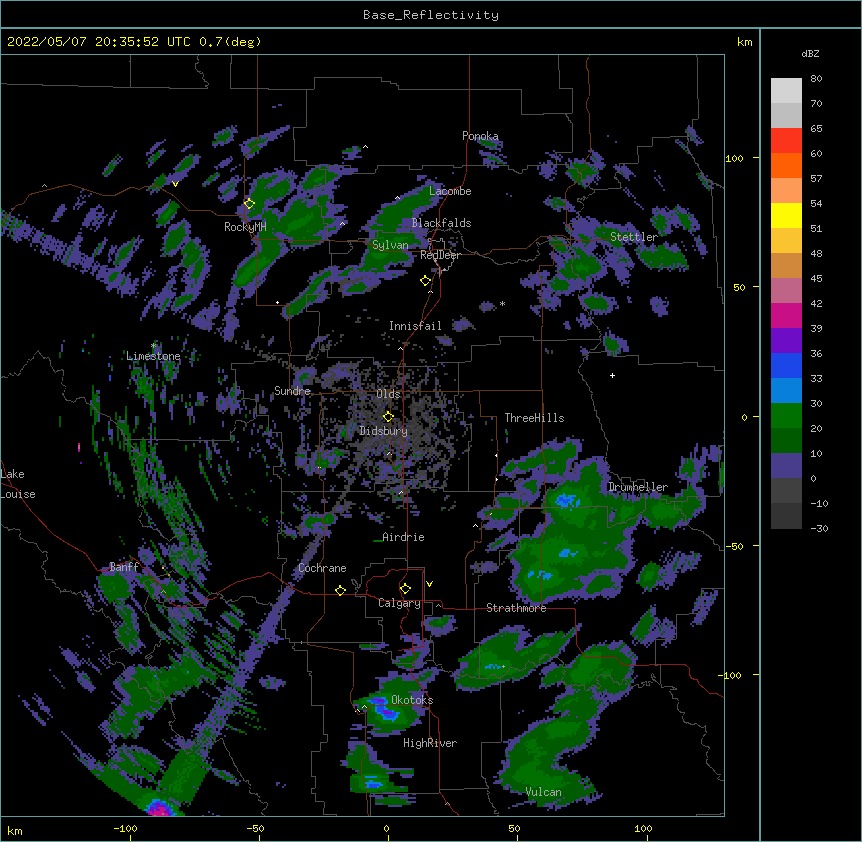Pick the bright green 30 dBZ legend swatch
Image resolution: width=862 pixels, height=842 pixels.
(786, 416)
